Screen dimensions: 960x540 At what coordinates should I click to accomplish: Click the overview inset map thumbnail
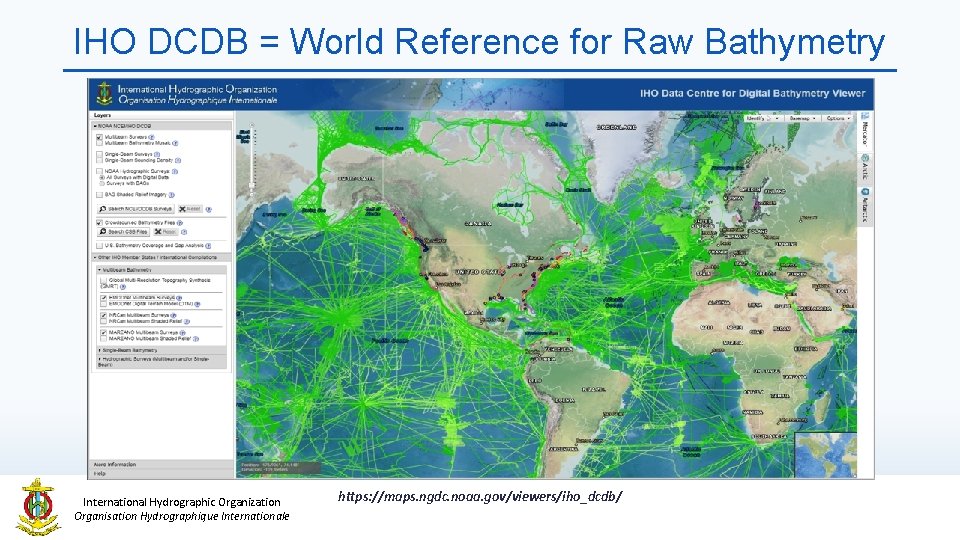tap(825, 454)
